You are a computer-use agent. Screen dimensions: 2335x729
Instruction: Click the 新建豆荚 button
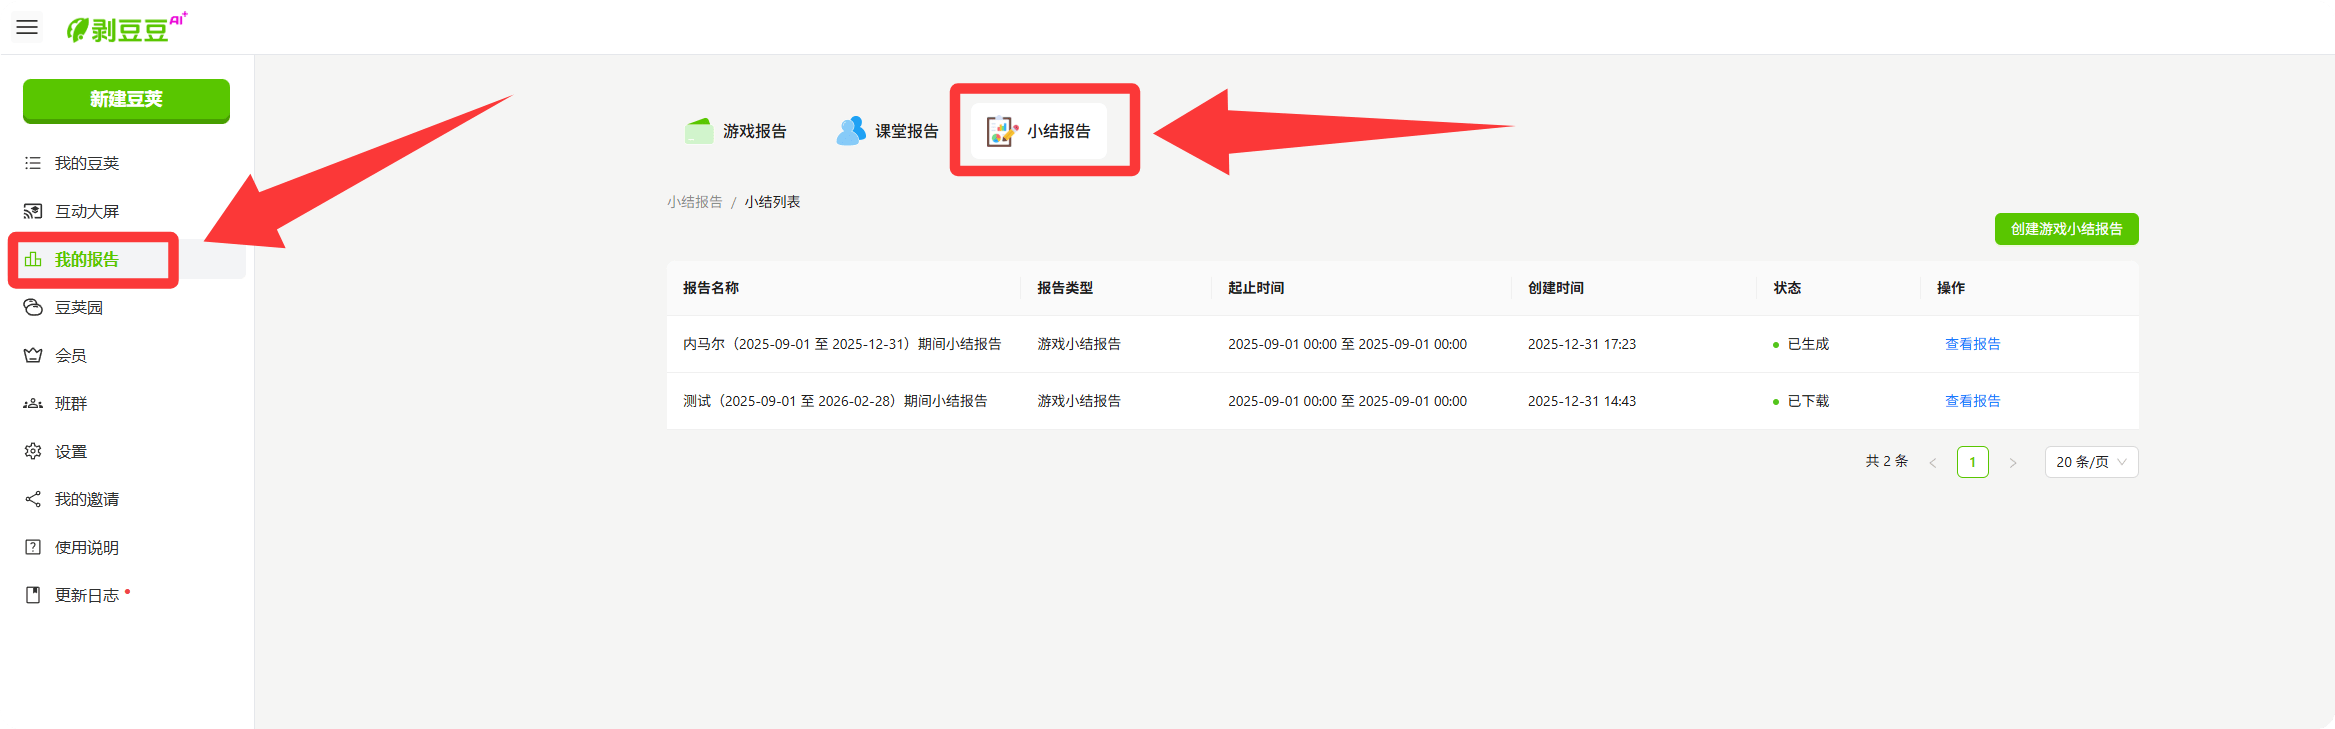pos(126,99)
